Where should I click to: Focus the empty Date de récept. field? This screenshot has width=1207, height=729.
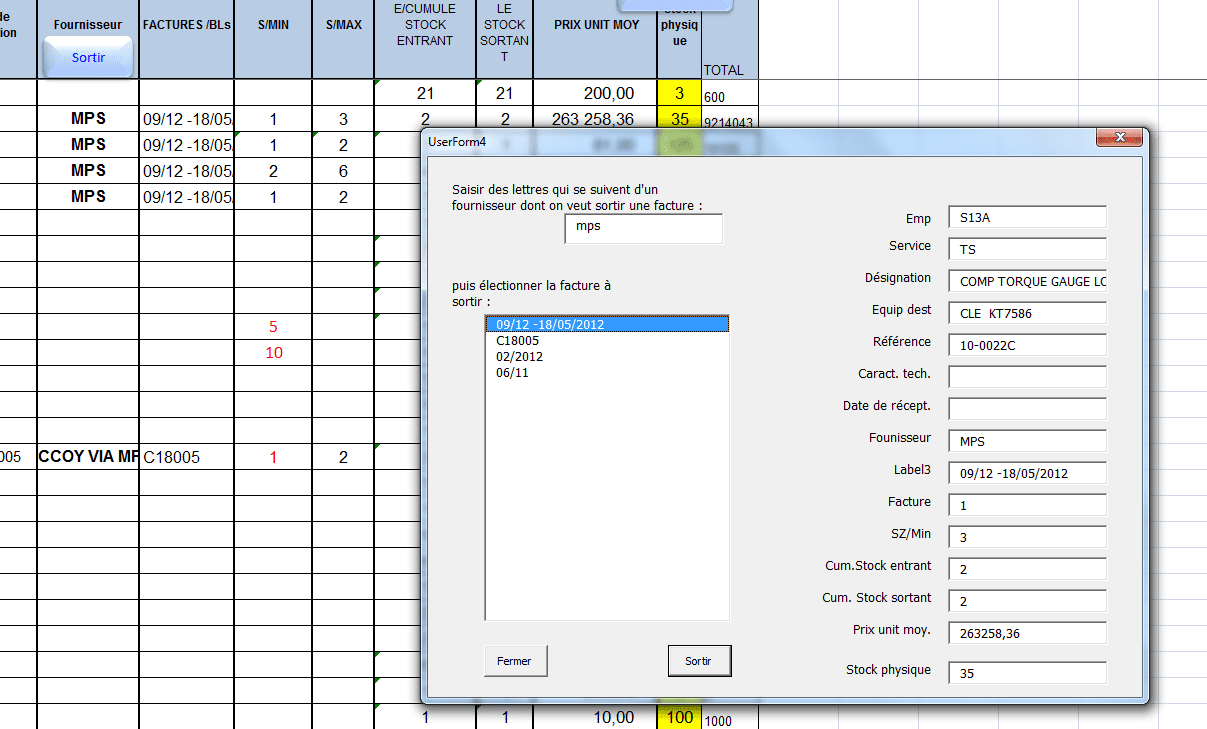(x=1027, y=409)
